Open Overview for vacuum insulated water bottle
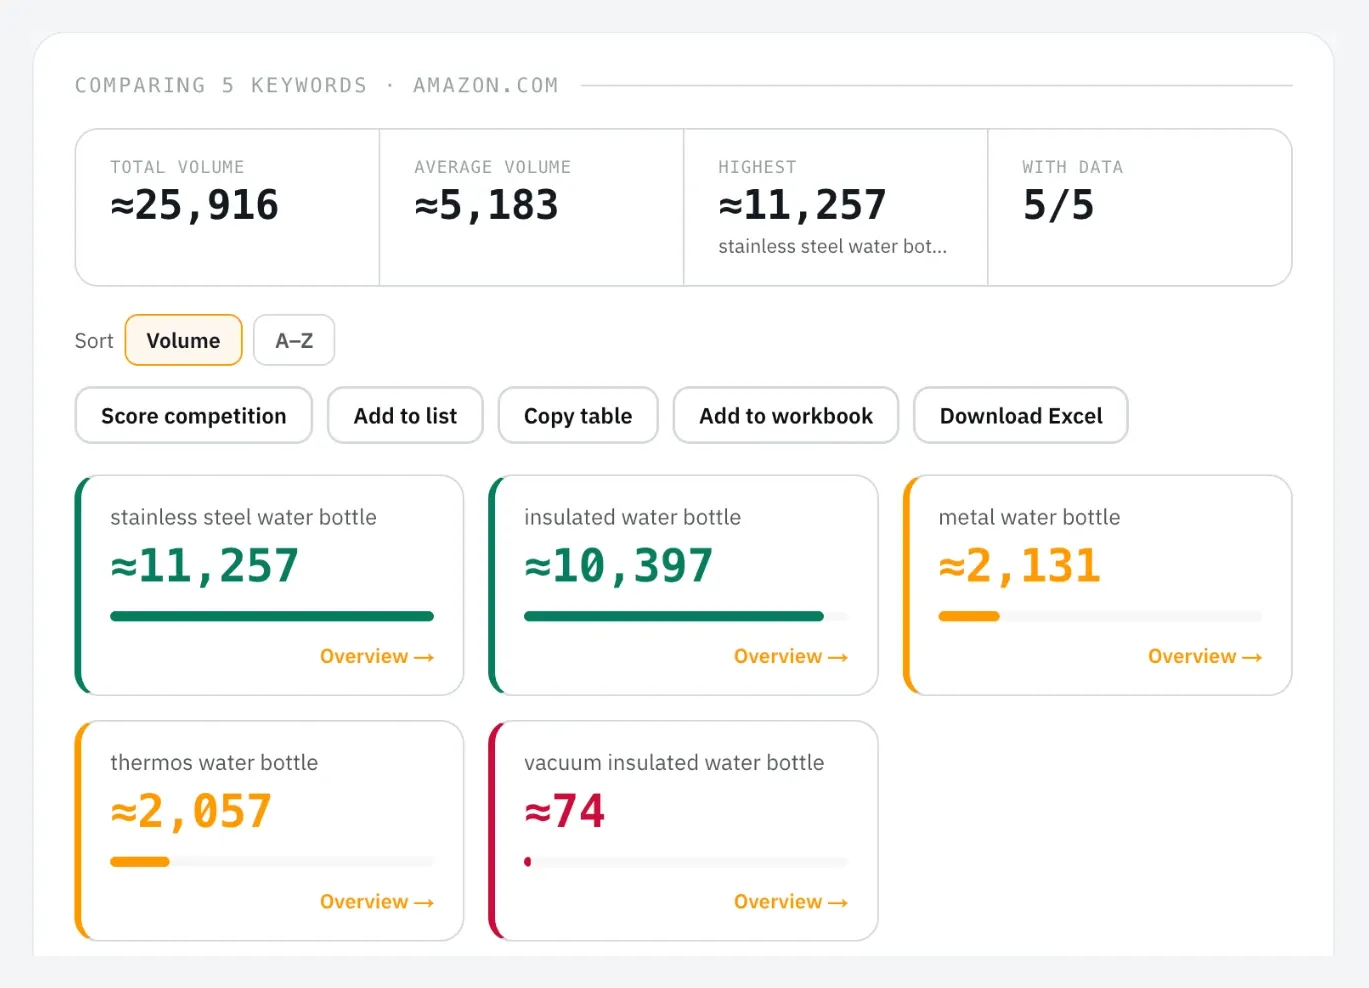 pyautogui.click(x=791, y=901)
